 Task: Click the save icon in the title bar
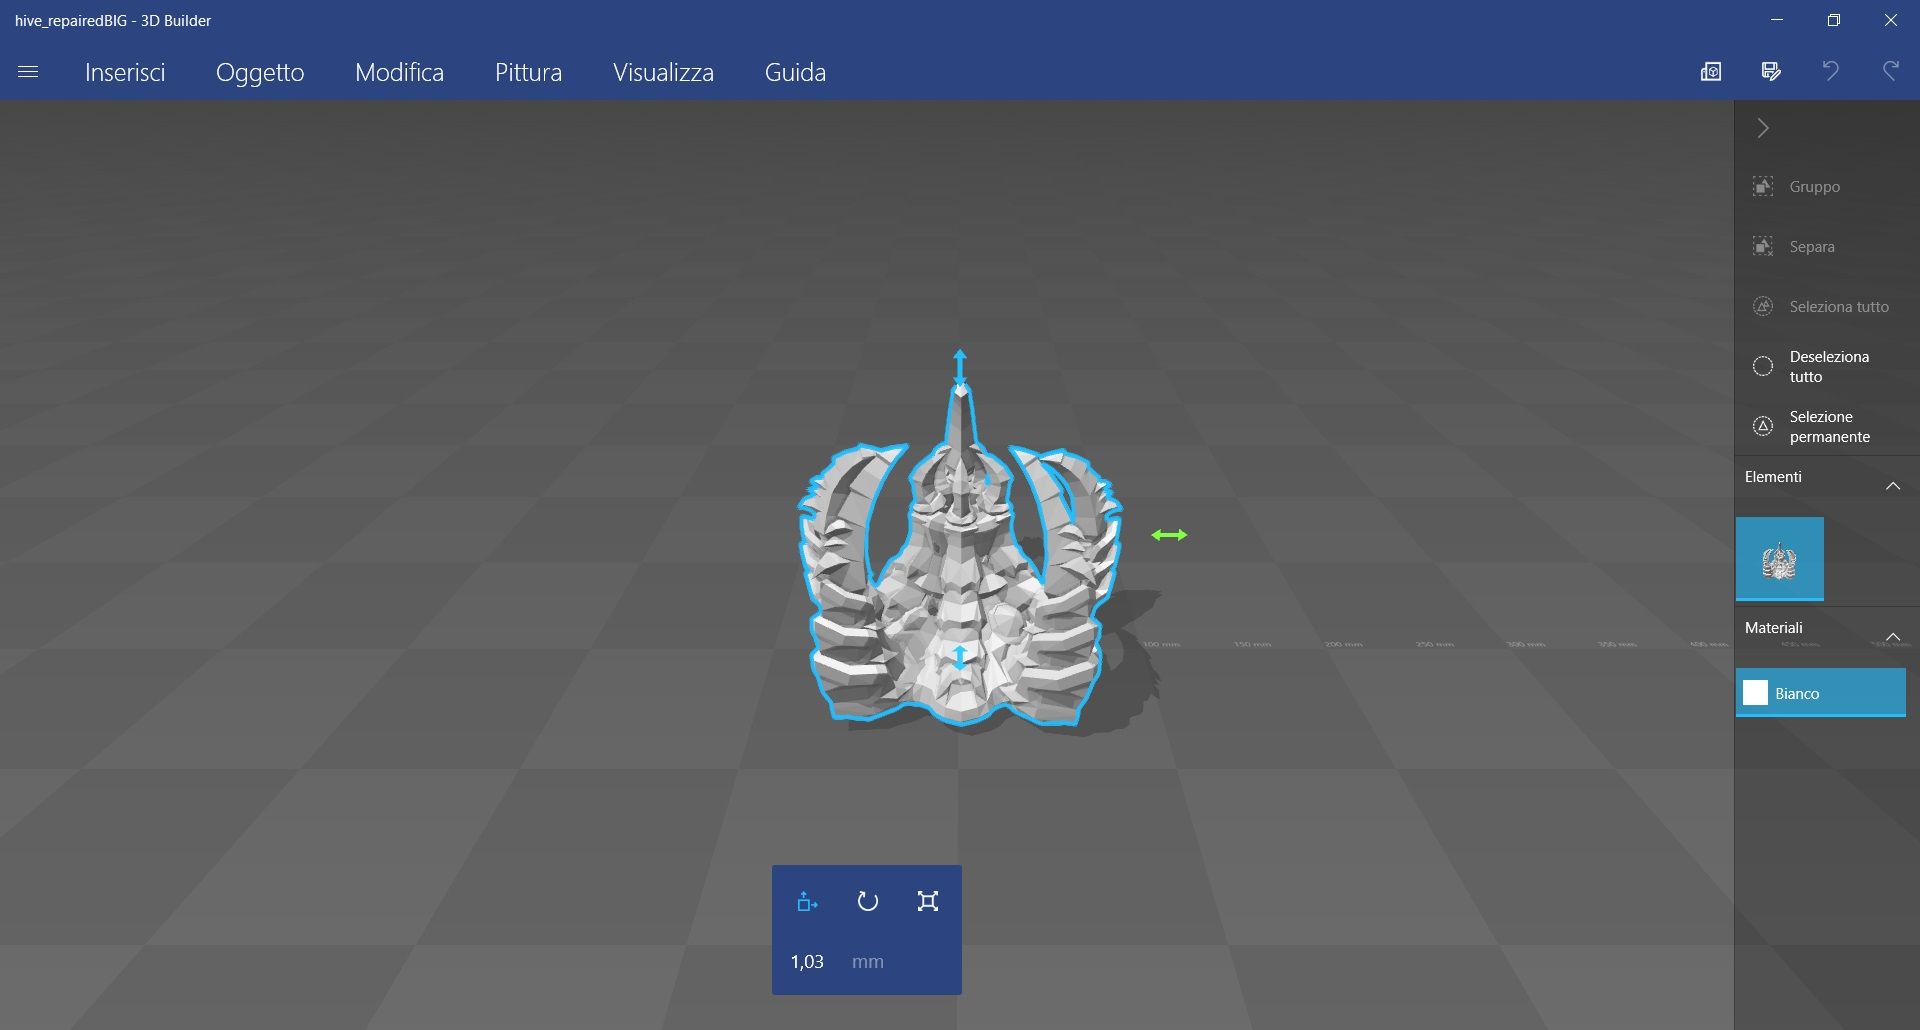[1771, 71]
